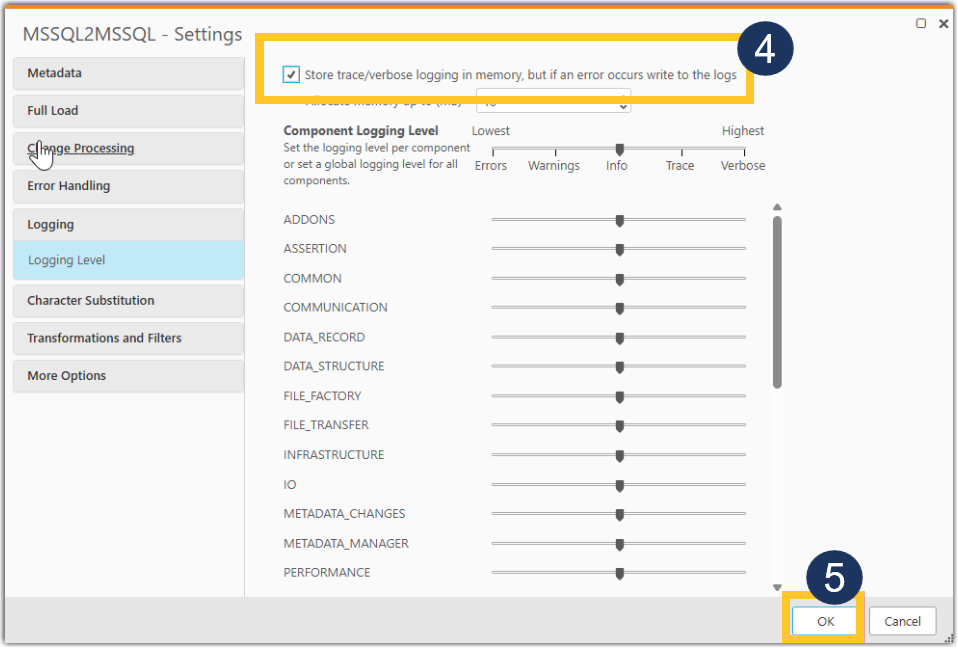Click the DATA_RECORD logging slider
The width and height of the screenshot is (958, 648).
[619, 337]
